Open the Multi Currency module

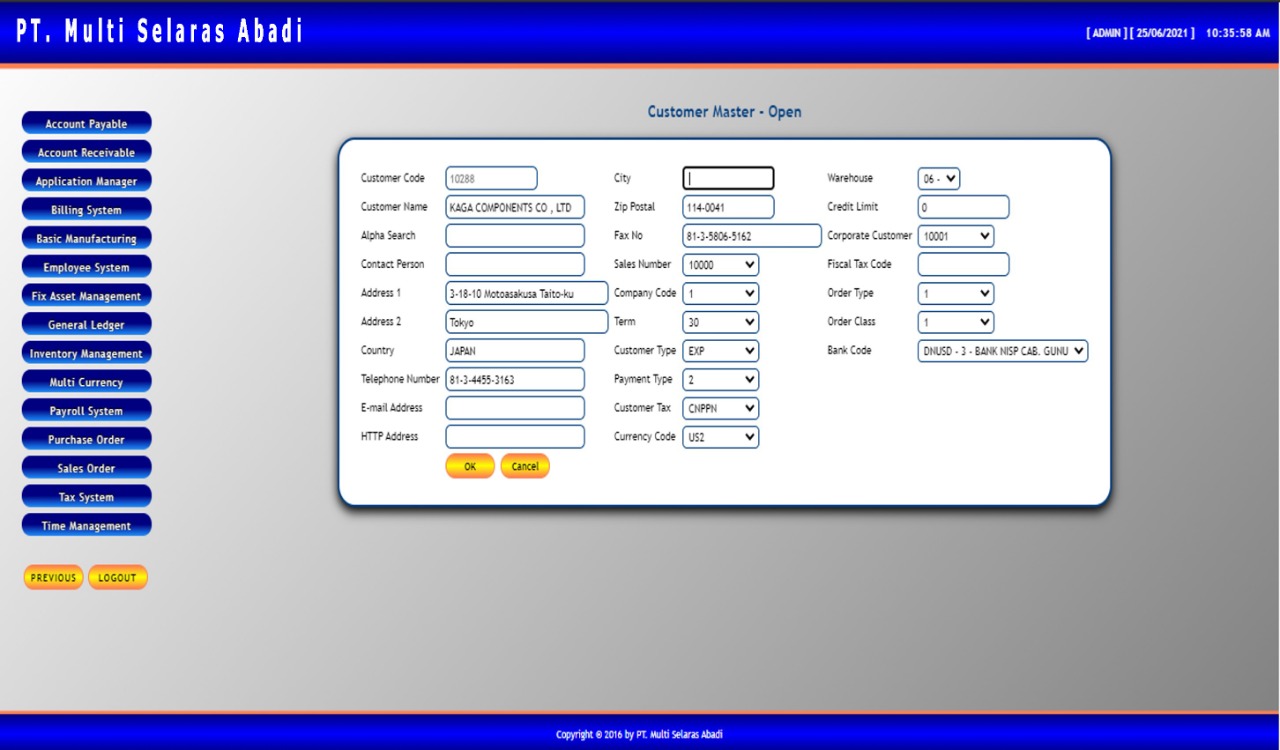click(86, 382)
